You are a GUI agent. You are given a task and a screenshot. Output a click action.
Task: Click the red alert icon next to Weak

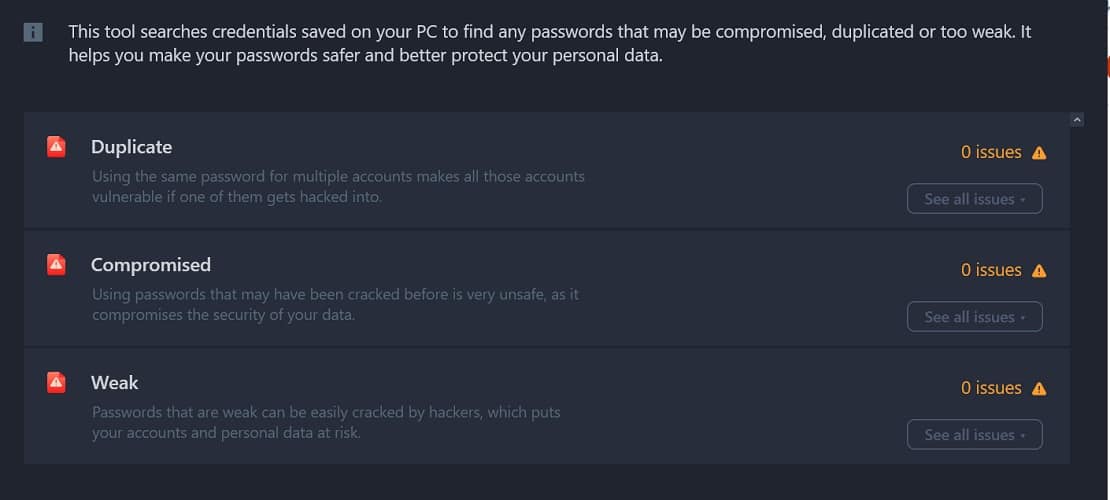pyautogui.click(x=57, y=382)
